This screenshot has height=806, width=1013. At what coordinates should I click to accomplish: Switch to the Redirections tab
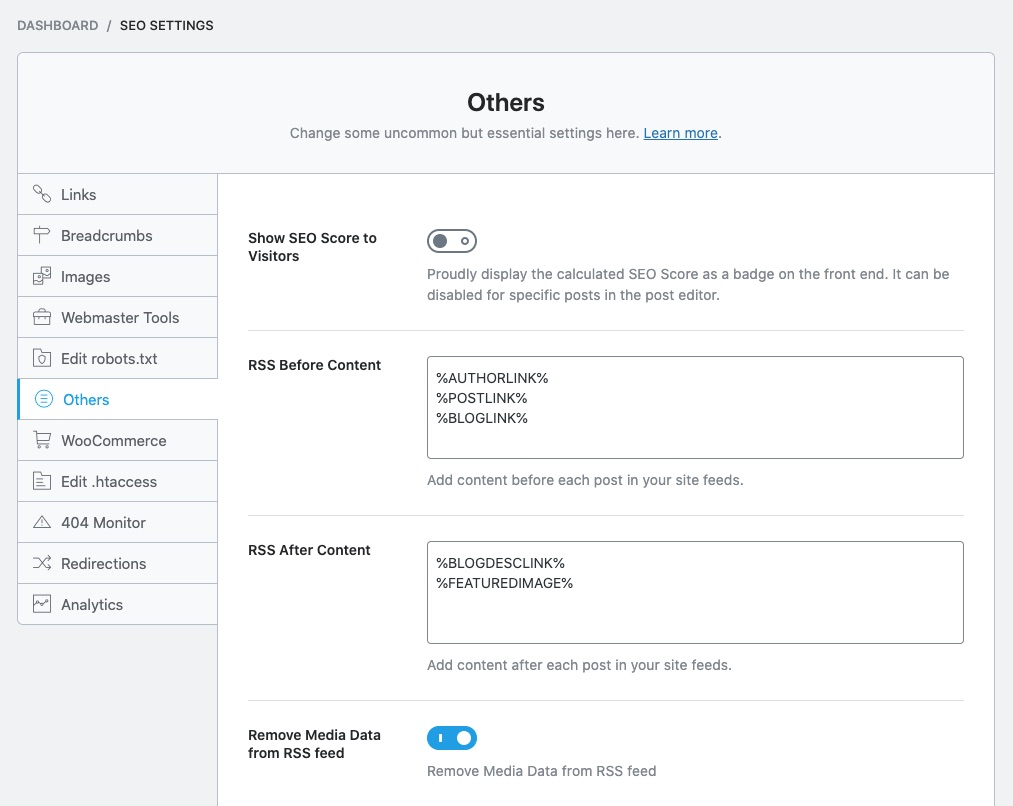click(103, 563)
